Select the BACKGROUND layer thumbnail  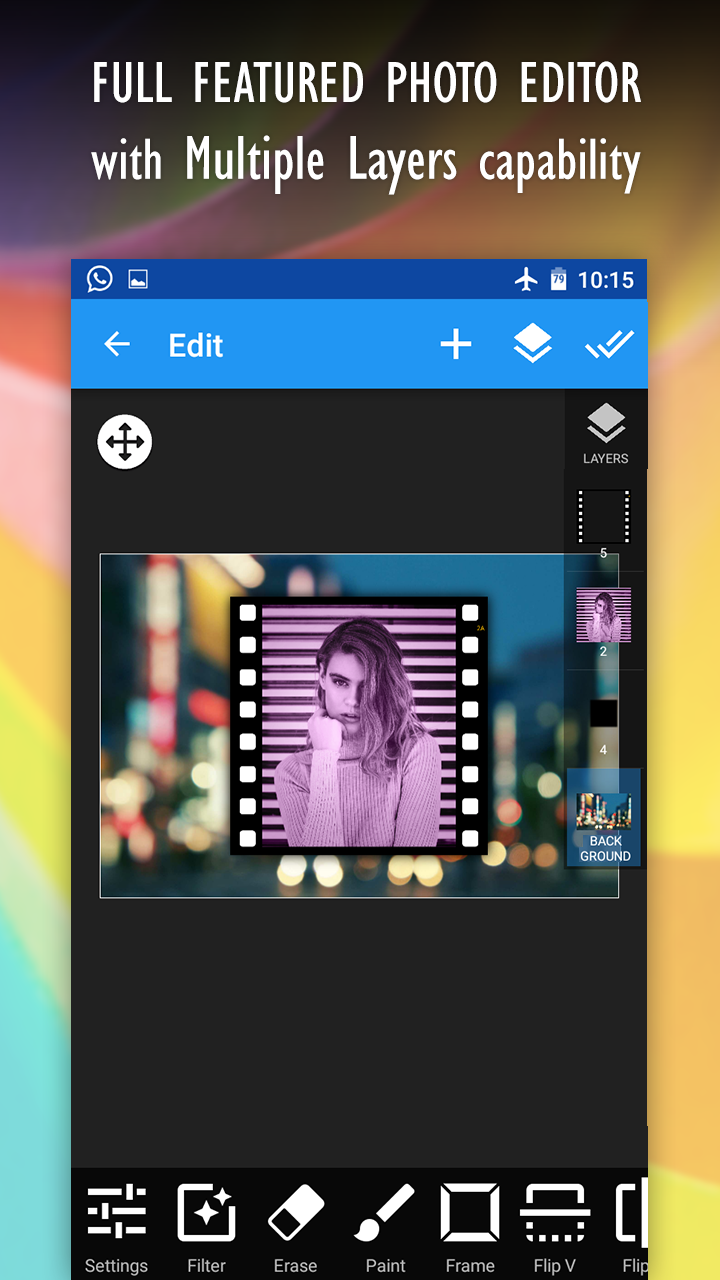pyautogui.click(x=605, y=818)
